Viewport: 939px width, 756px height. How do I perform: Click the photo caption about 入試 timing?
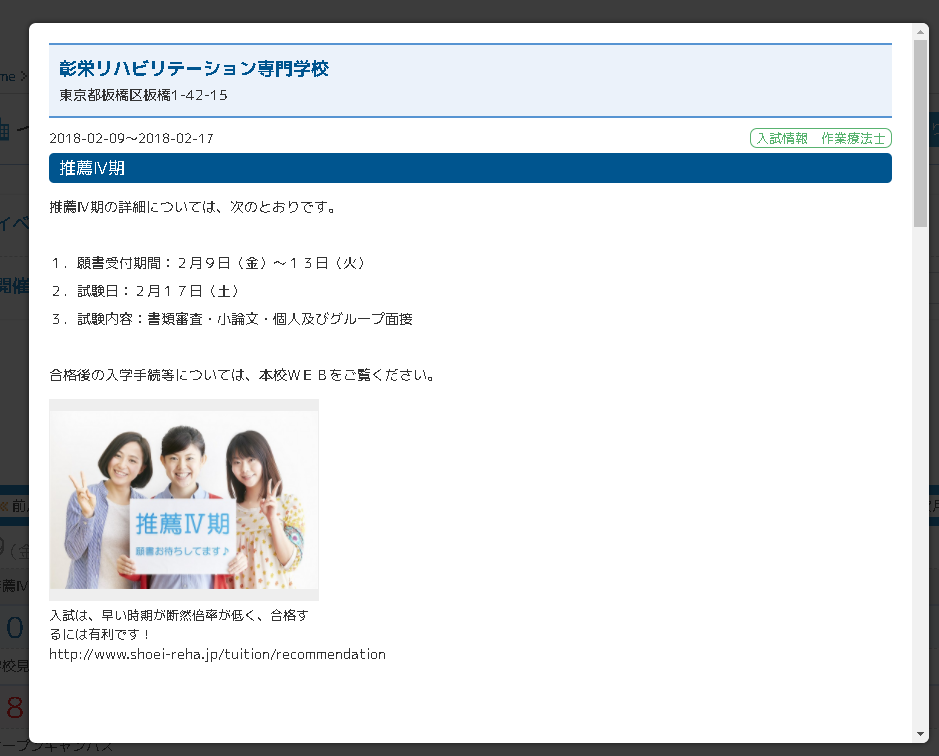(x=180, y=625)
